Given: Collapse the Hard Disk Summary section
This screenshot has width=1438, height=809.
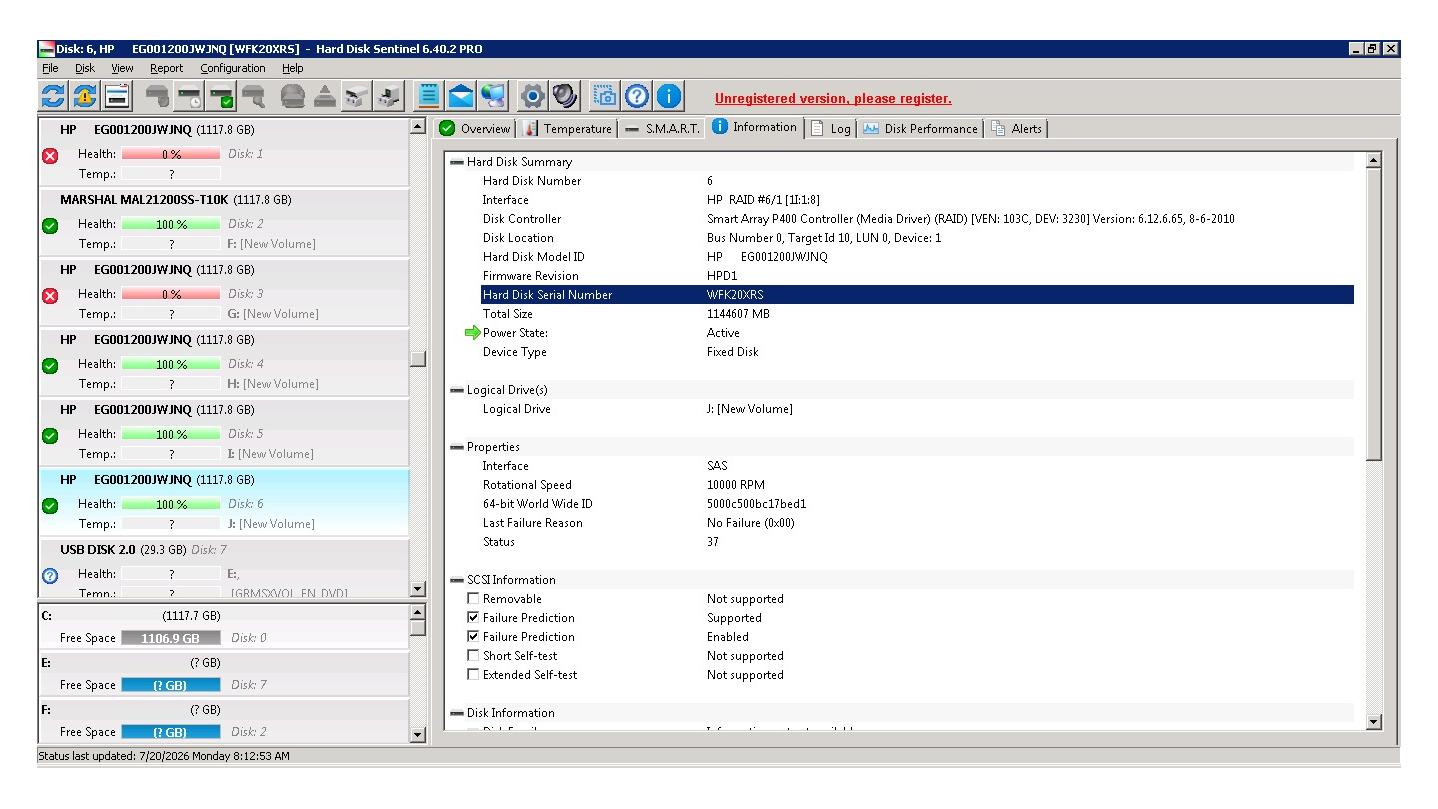Looking at the screenshot, I should pos(457,162).
